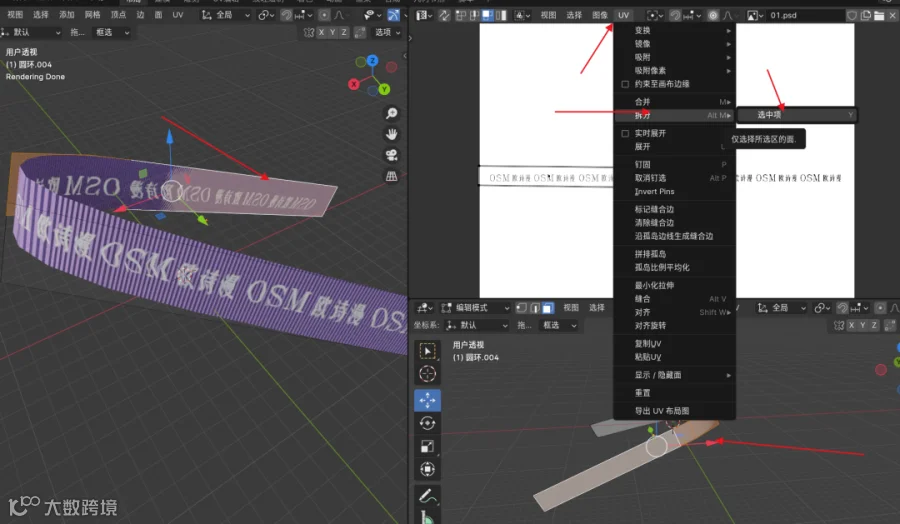Click the zoom magnifier viewport icon
This screenshot has width=900, height=524.
(x=391, y=114)
